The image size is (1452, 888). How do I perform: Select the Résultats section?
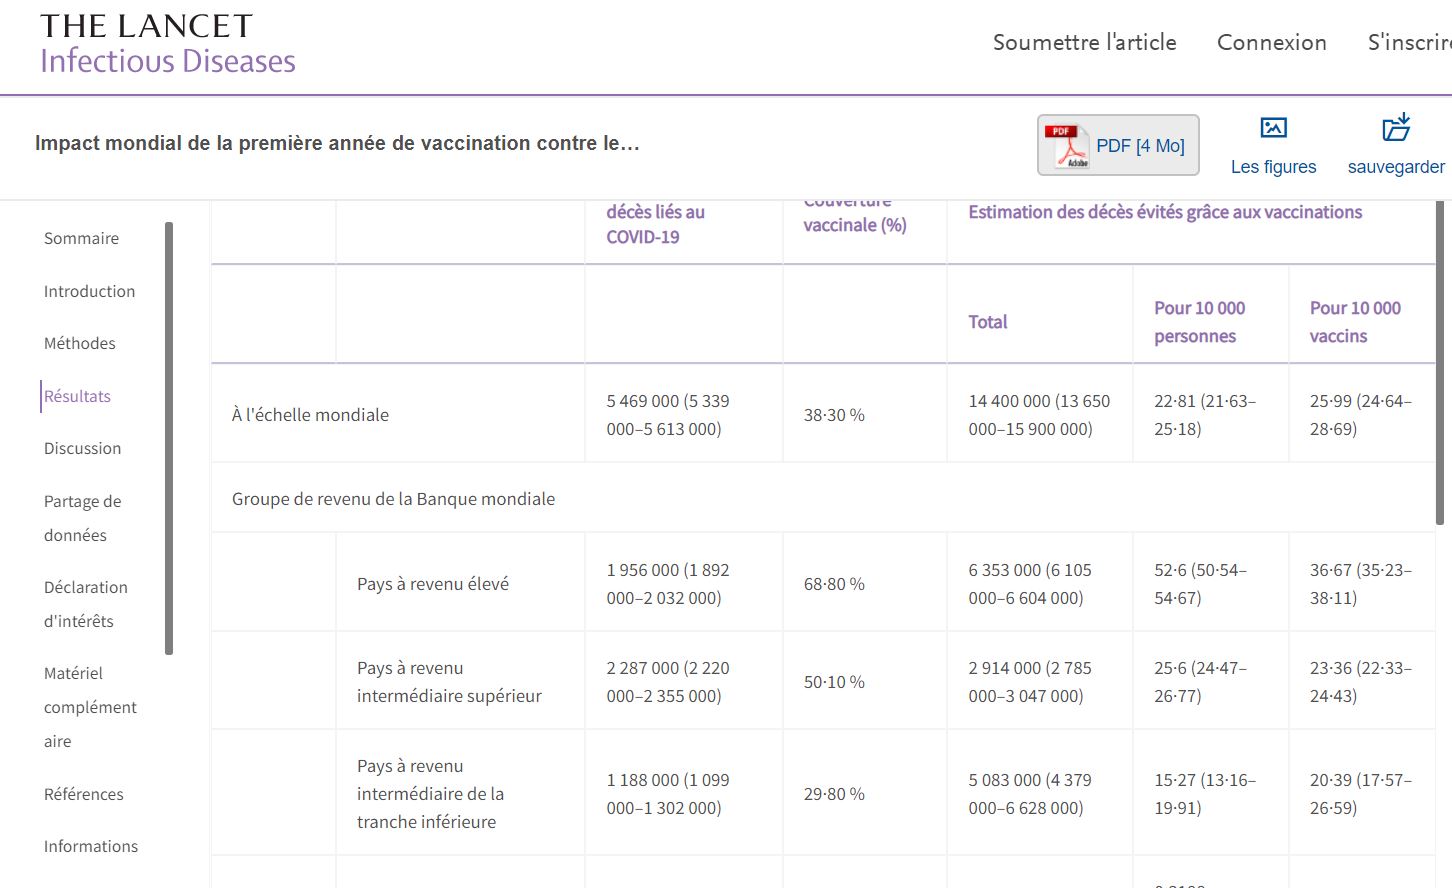77,396
